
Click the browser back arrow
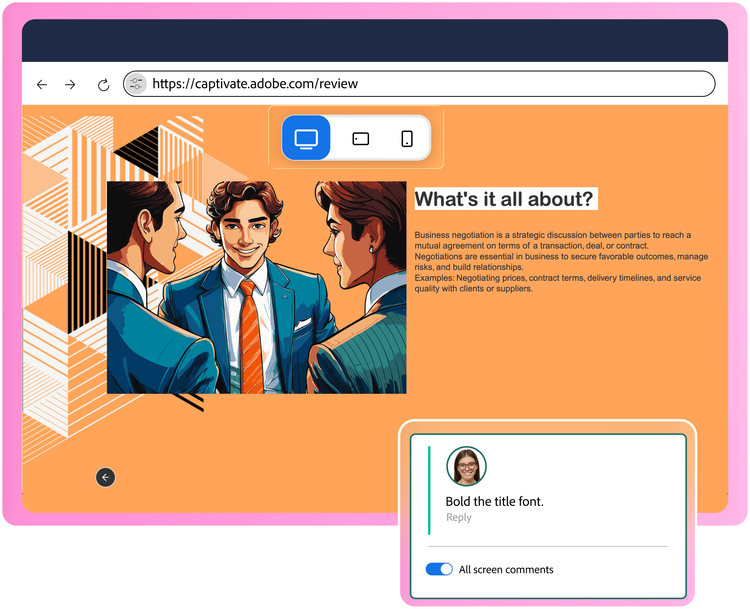pos(42,85)
